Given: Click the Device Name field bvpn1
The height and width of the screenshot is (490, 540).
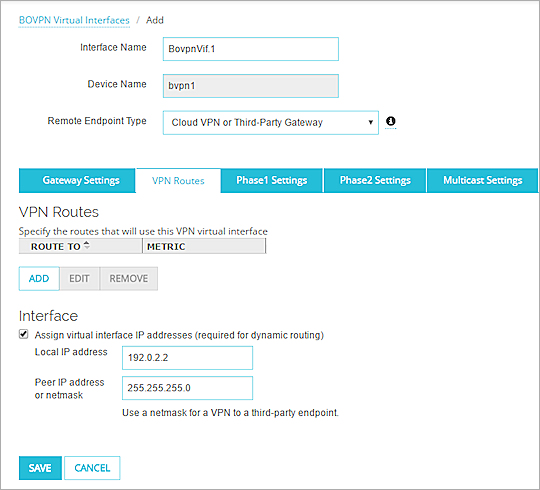Looking at the screenshot, I should (x=251, y=86).
